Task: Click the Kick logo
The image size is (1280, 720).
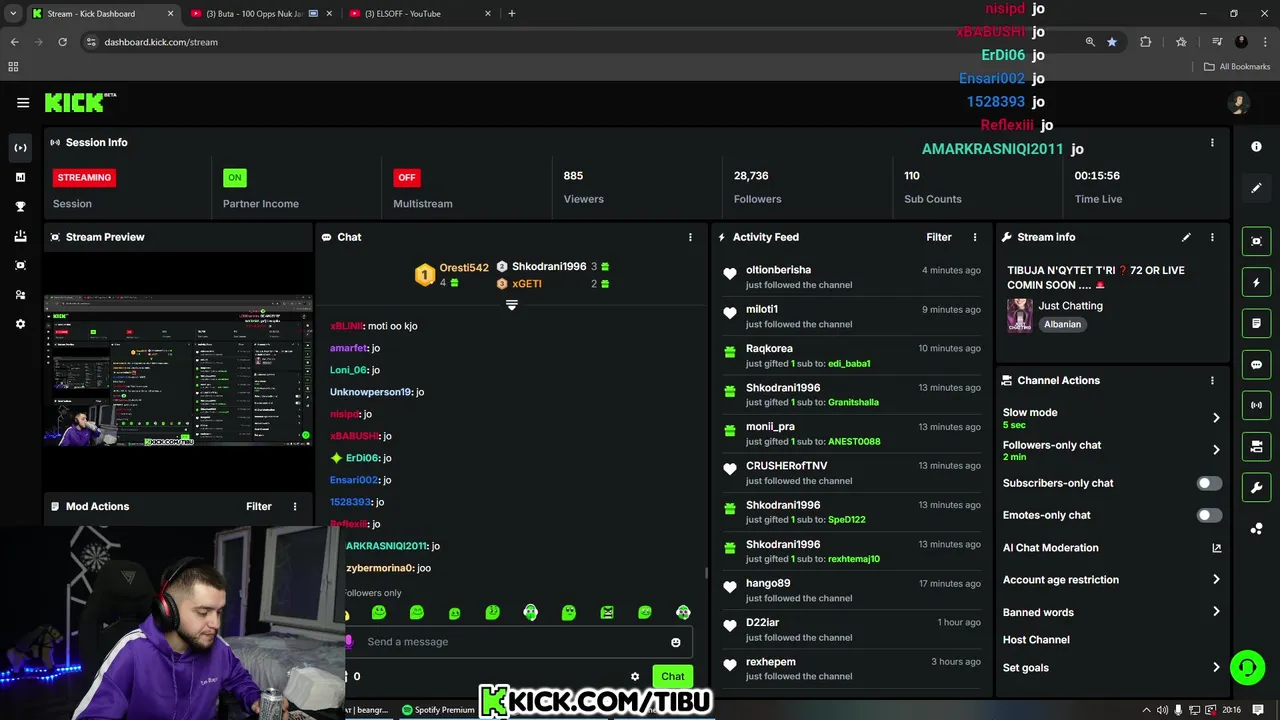Action: [80, 102]
